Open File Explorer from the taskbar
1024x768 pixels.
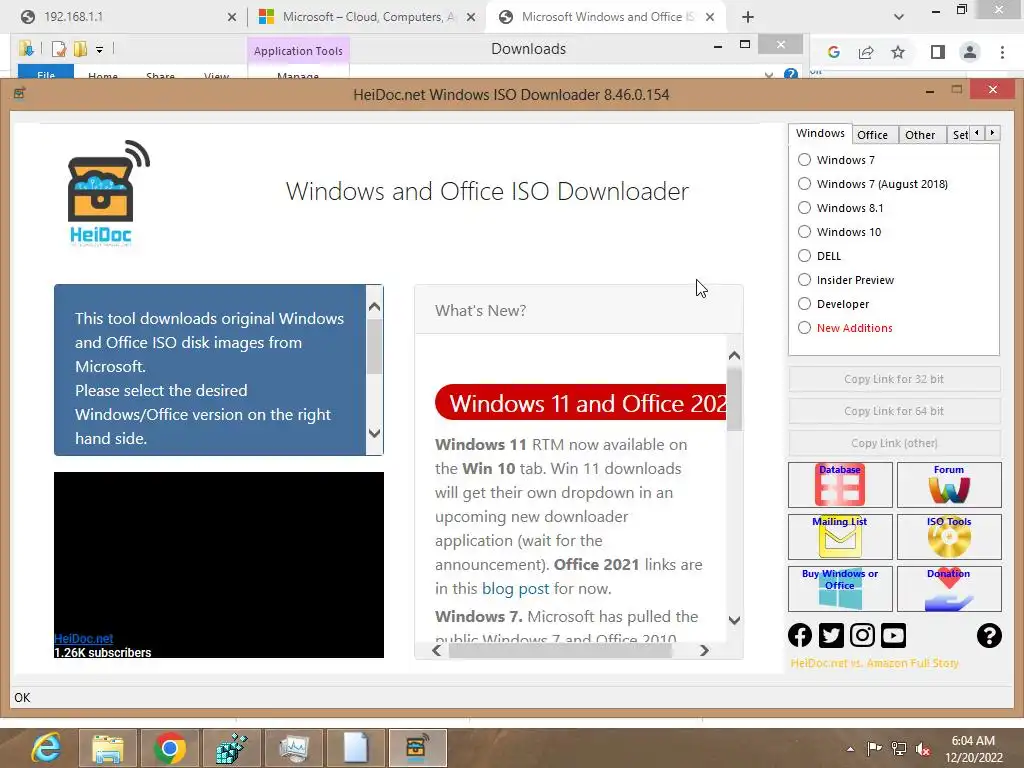click(x=108, y=748)
